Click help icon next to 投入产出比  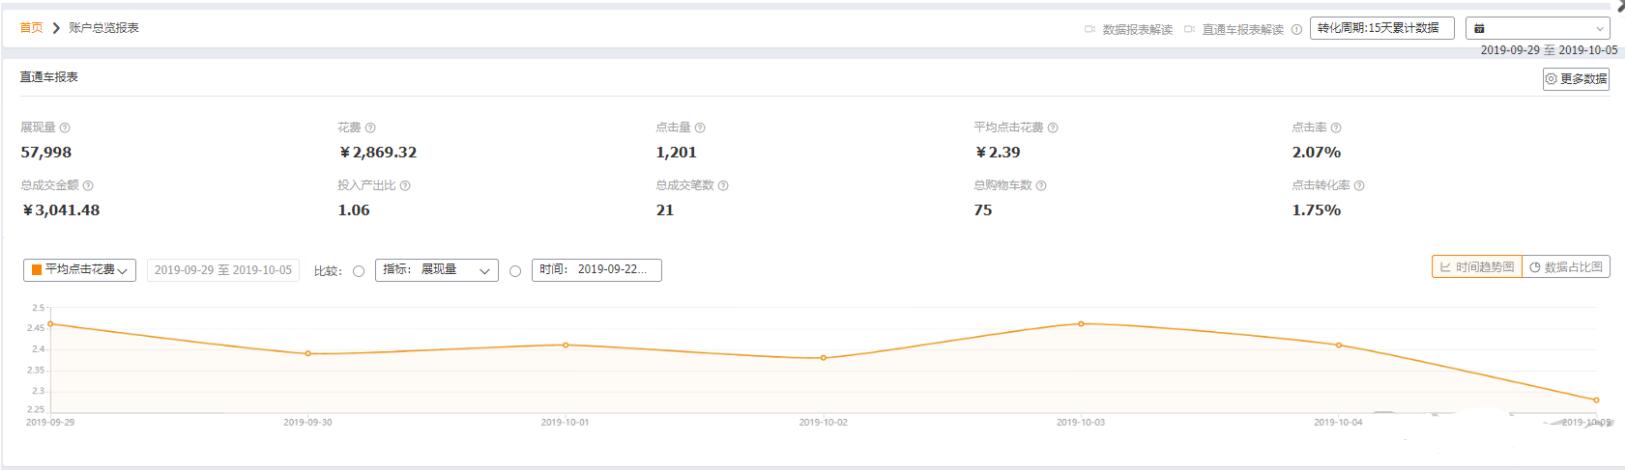pyautogui.click(x=405, y=186)
